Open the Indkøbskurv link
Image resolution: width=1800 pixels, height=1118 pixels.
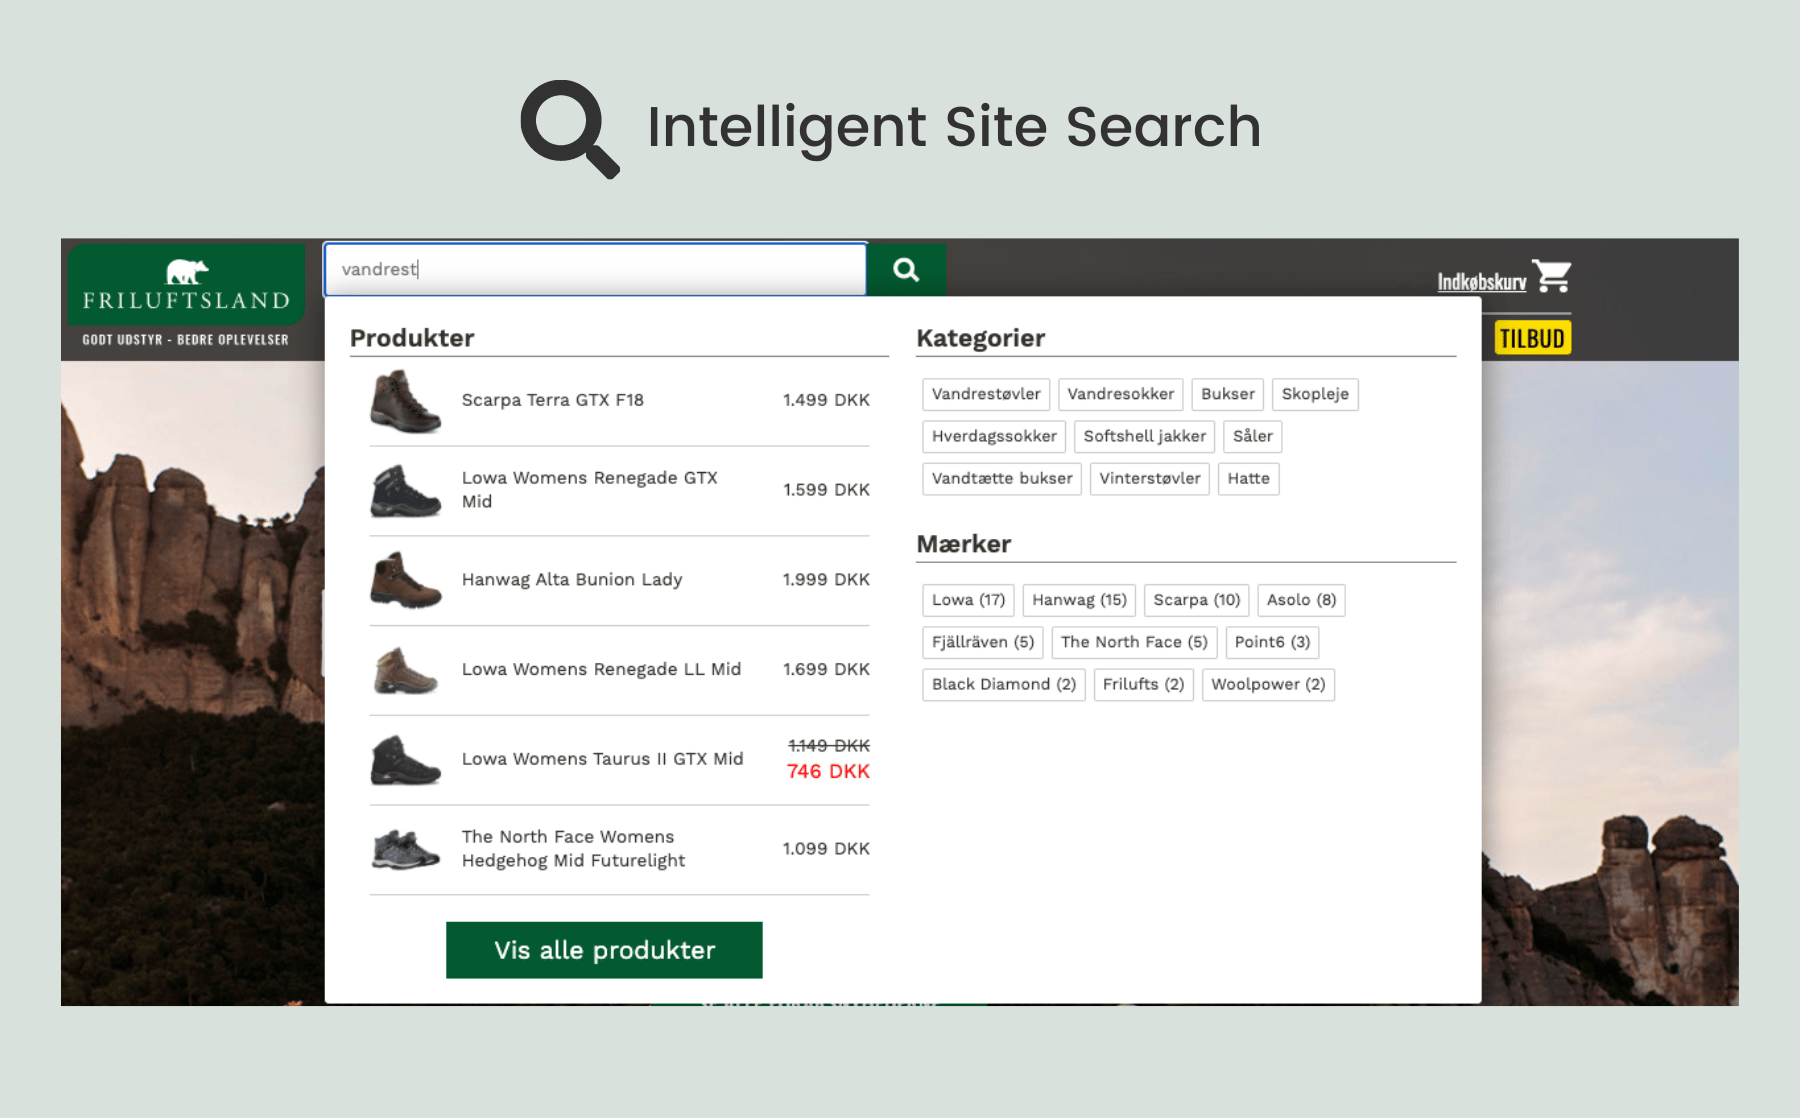[x=1482, y=282]
